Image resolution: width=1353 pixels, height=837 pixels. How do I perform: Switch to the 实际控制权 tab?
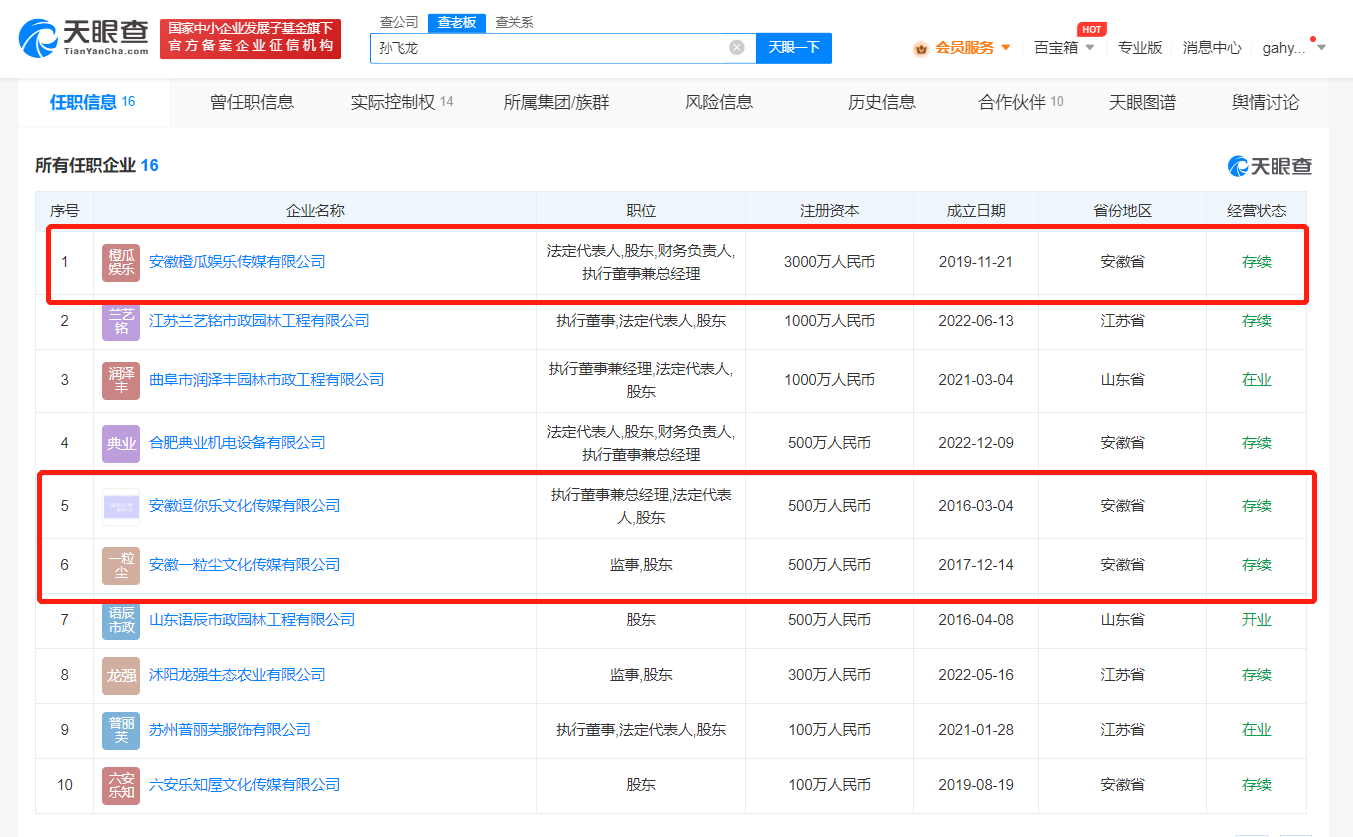(402, 102)
